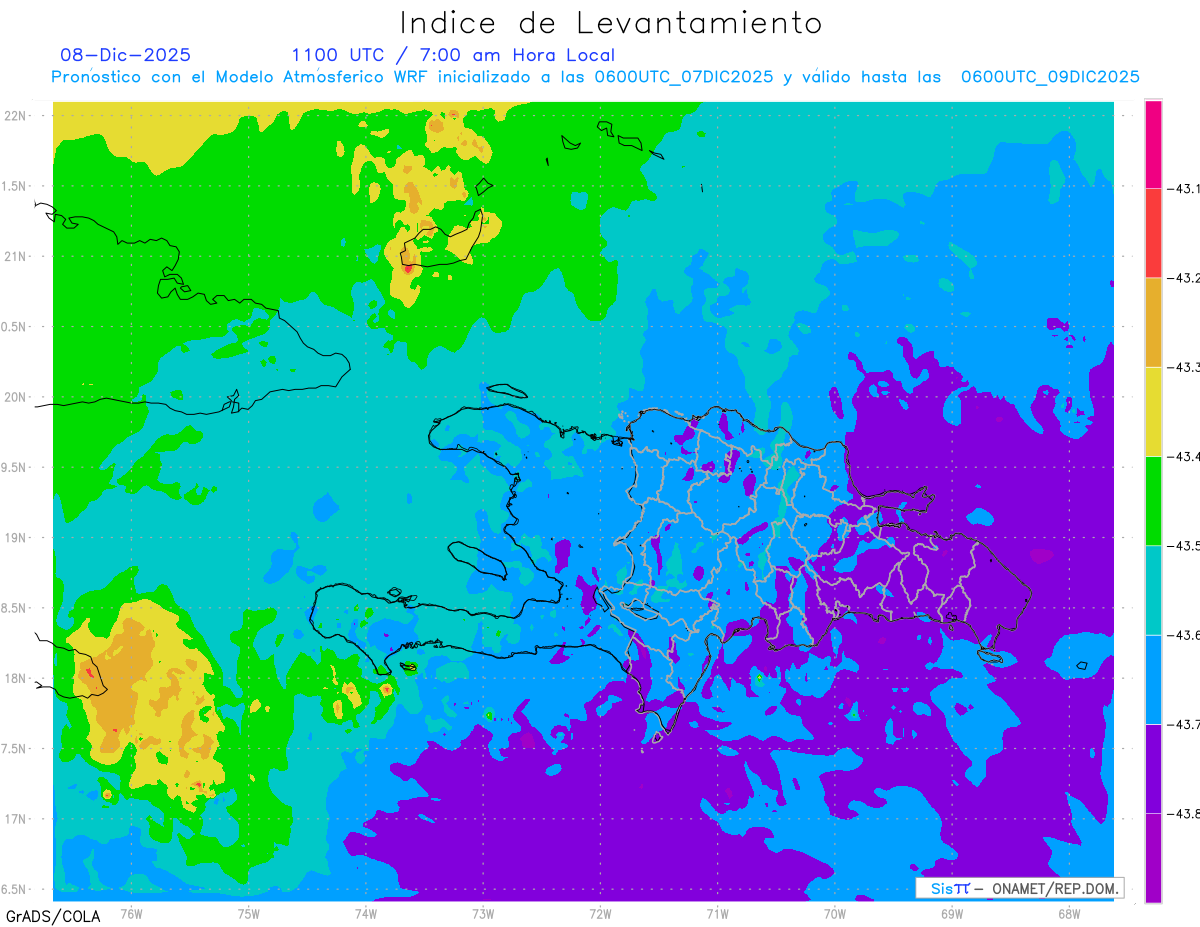Select the red color bar segment
The image size is (1200, 927).
click(x=1153, y=233)
